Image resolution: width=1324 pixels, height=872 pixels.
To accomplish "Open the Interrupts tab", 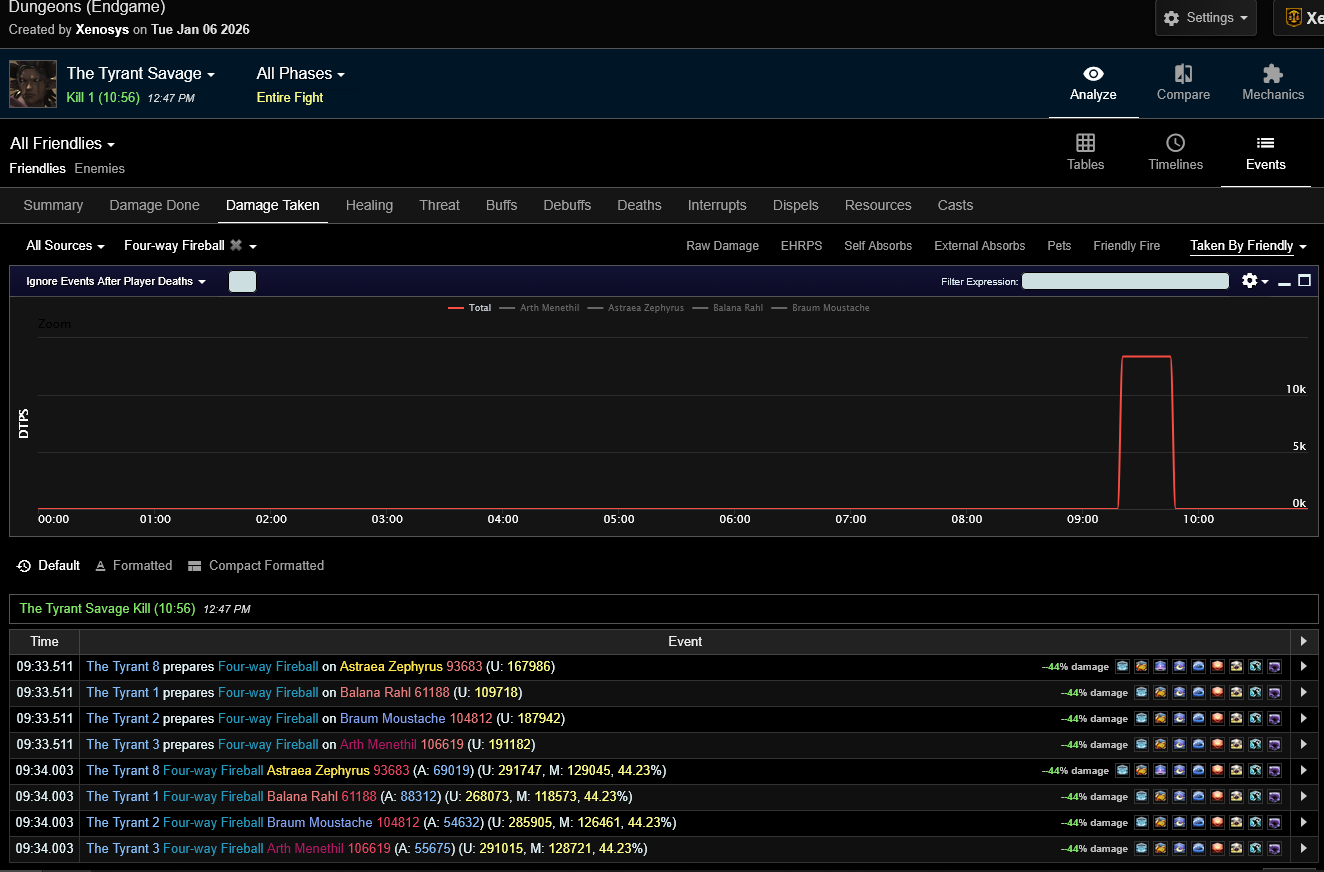I will tap(717, 205).
